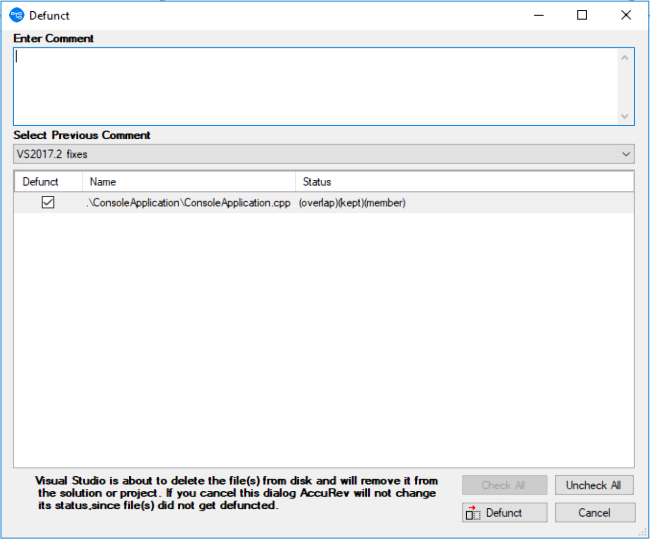
Task: Click the Select Previous Comment label
Action: tap(82, 135)
